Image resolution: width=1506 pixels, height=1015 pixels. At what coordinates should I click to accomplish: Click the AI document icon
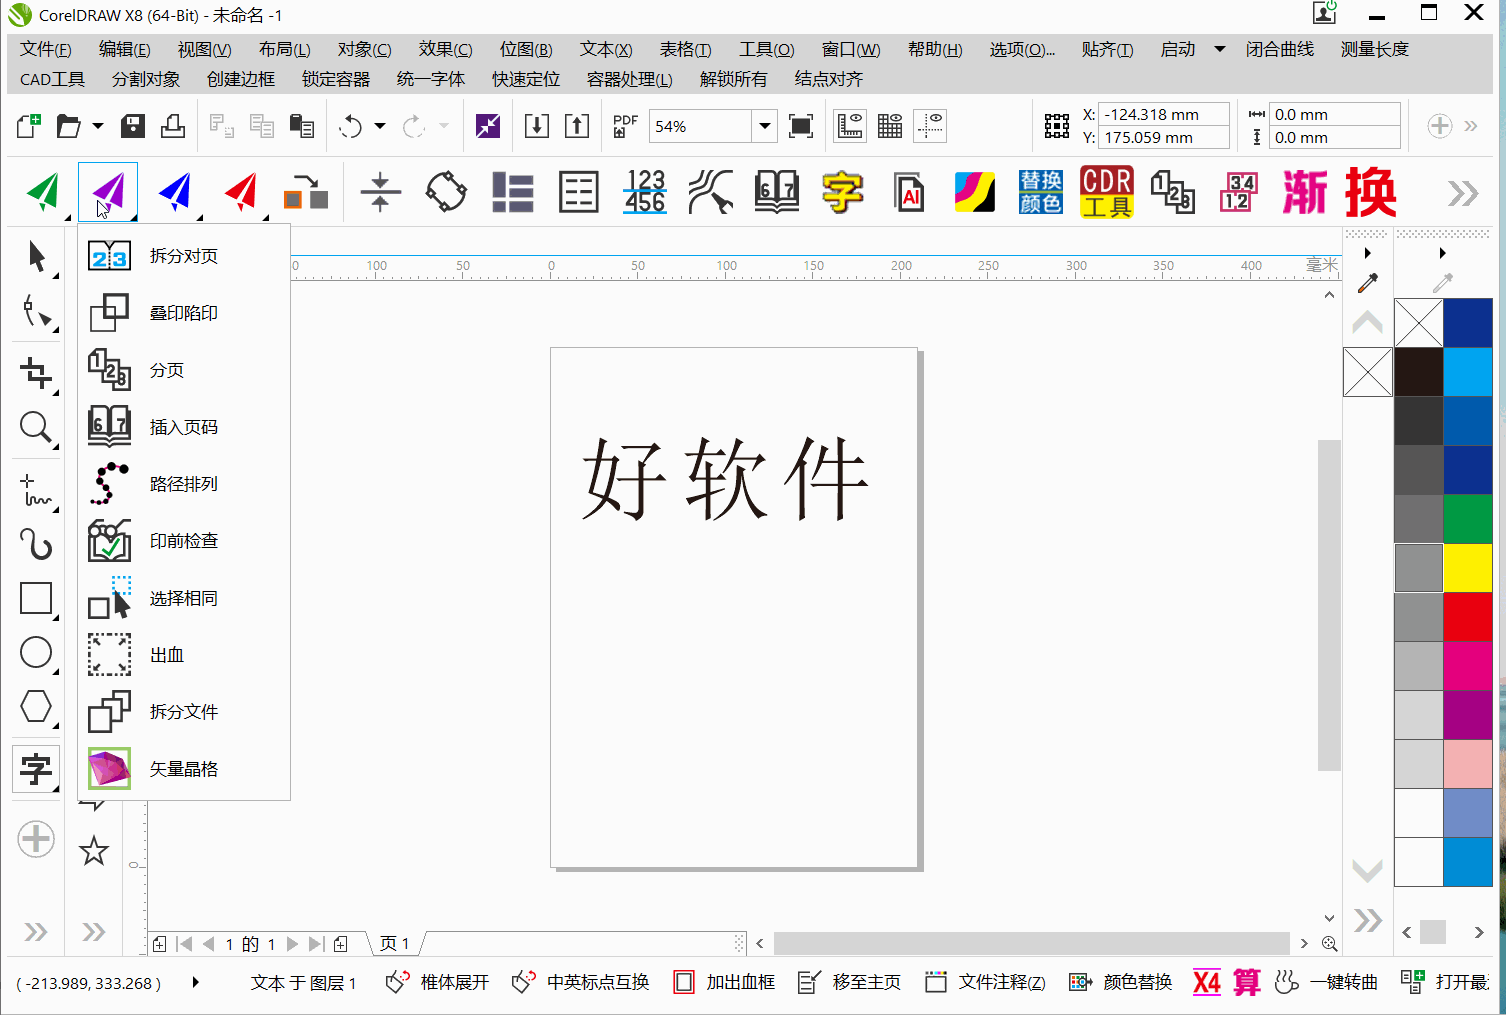tap(909, 192)
